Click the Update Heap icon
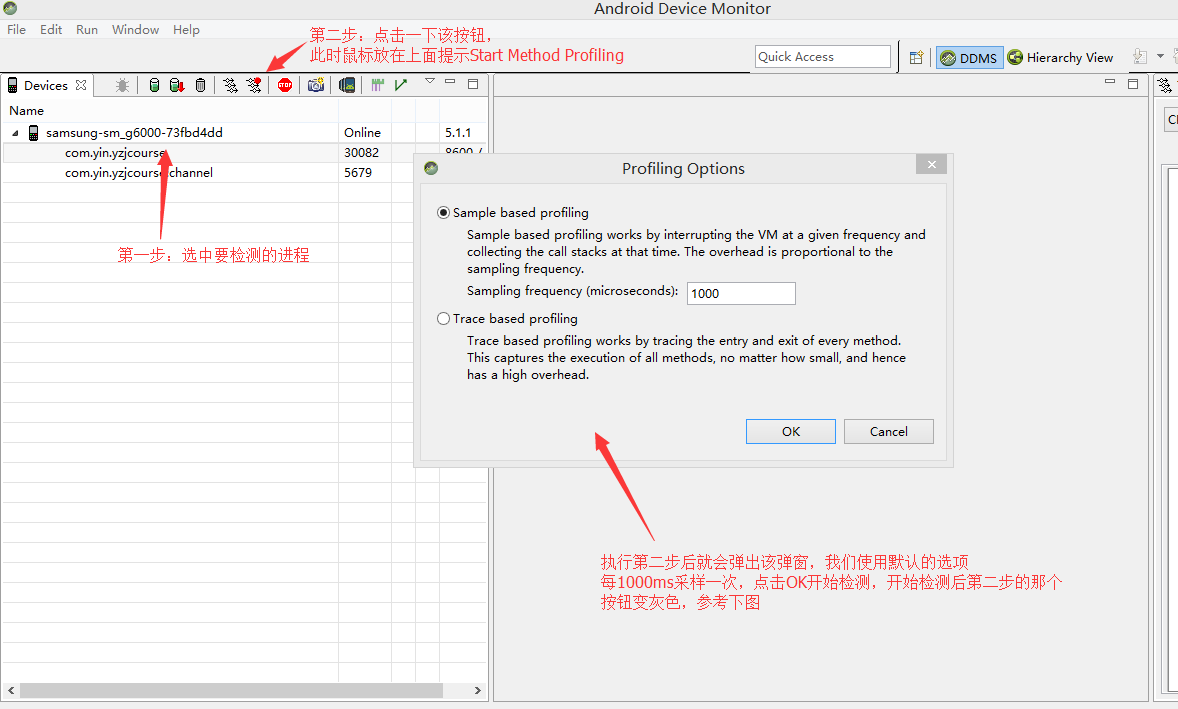This screenshot has width=1178, height=709. 154,85
